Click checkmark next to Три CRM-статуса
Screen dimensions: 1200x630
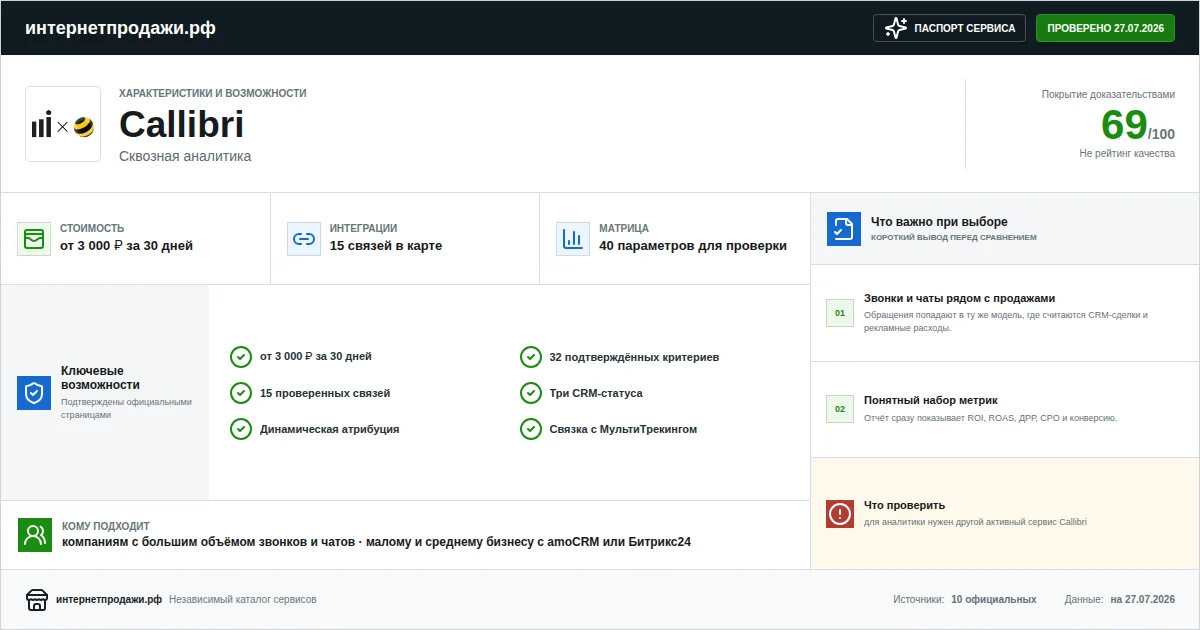[531, 393]
